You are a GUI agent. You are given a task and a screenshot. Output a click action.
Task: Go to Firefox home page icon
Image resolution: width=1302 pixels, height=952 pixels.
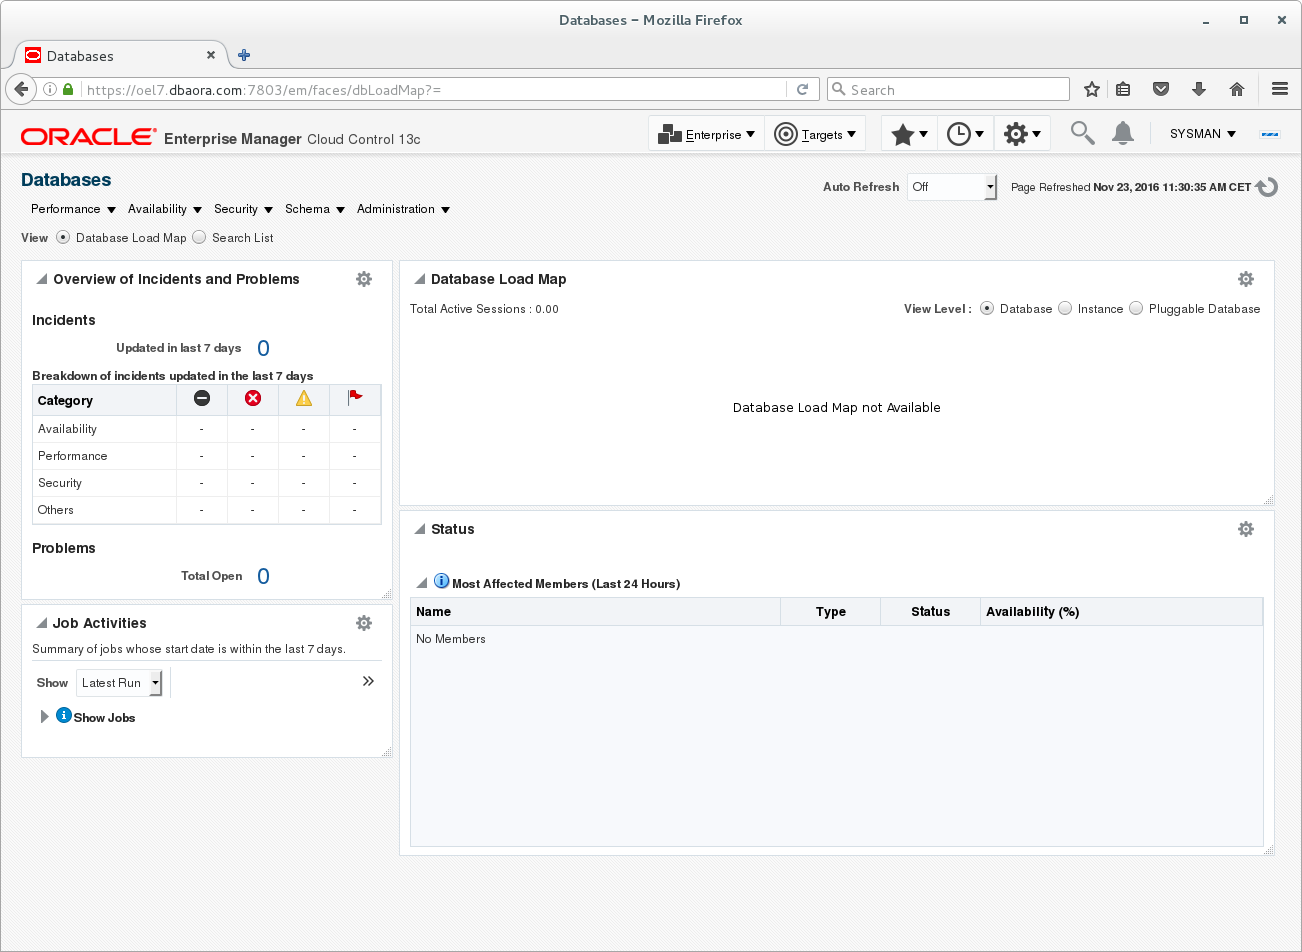(x=1237, y=90)
